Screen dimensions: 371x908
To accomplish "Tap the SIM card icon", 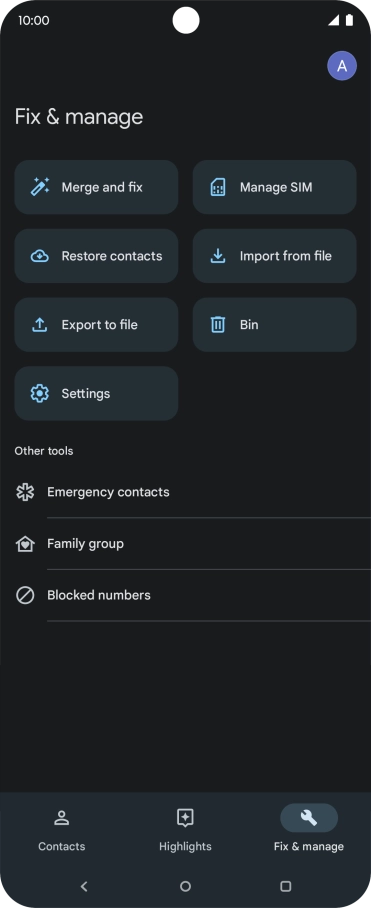I will [x=218, y=187].
